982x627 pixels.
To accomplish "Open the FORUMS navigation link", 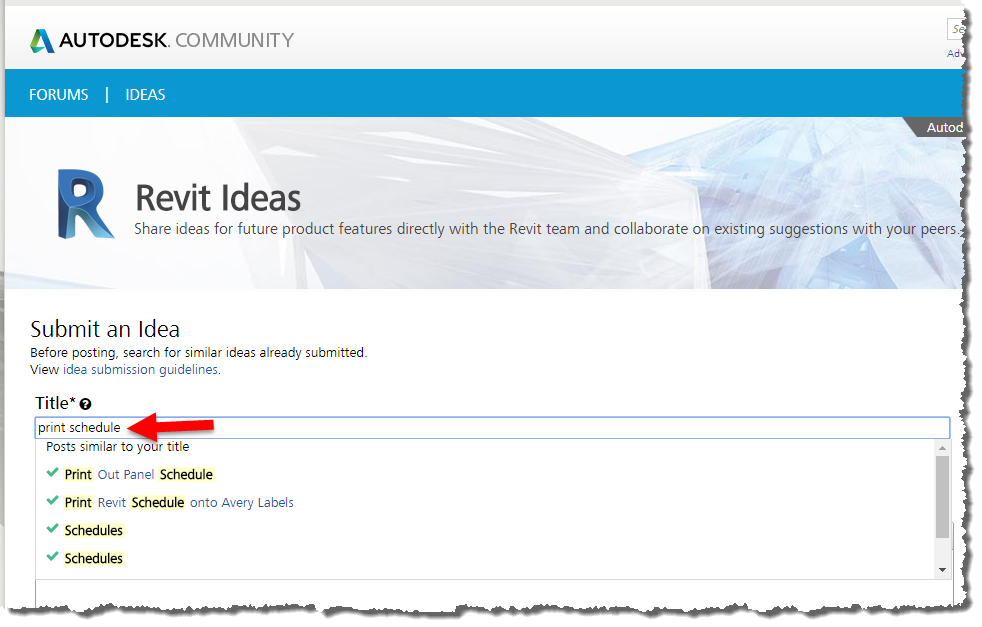I will pyautogui.click(x=59, y=95).
